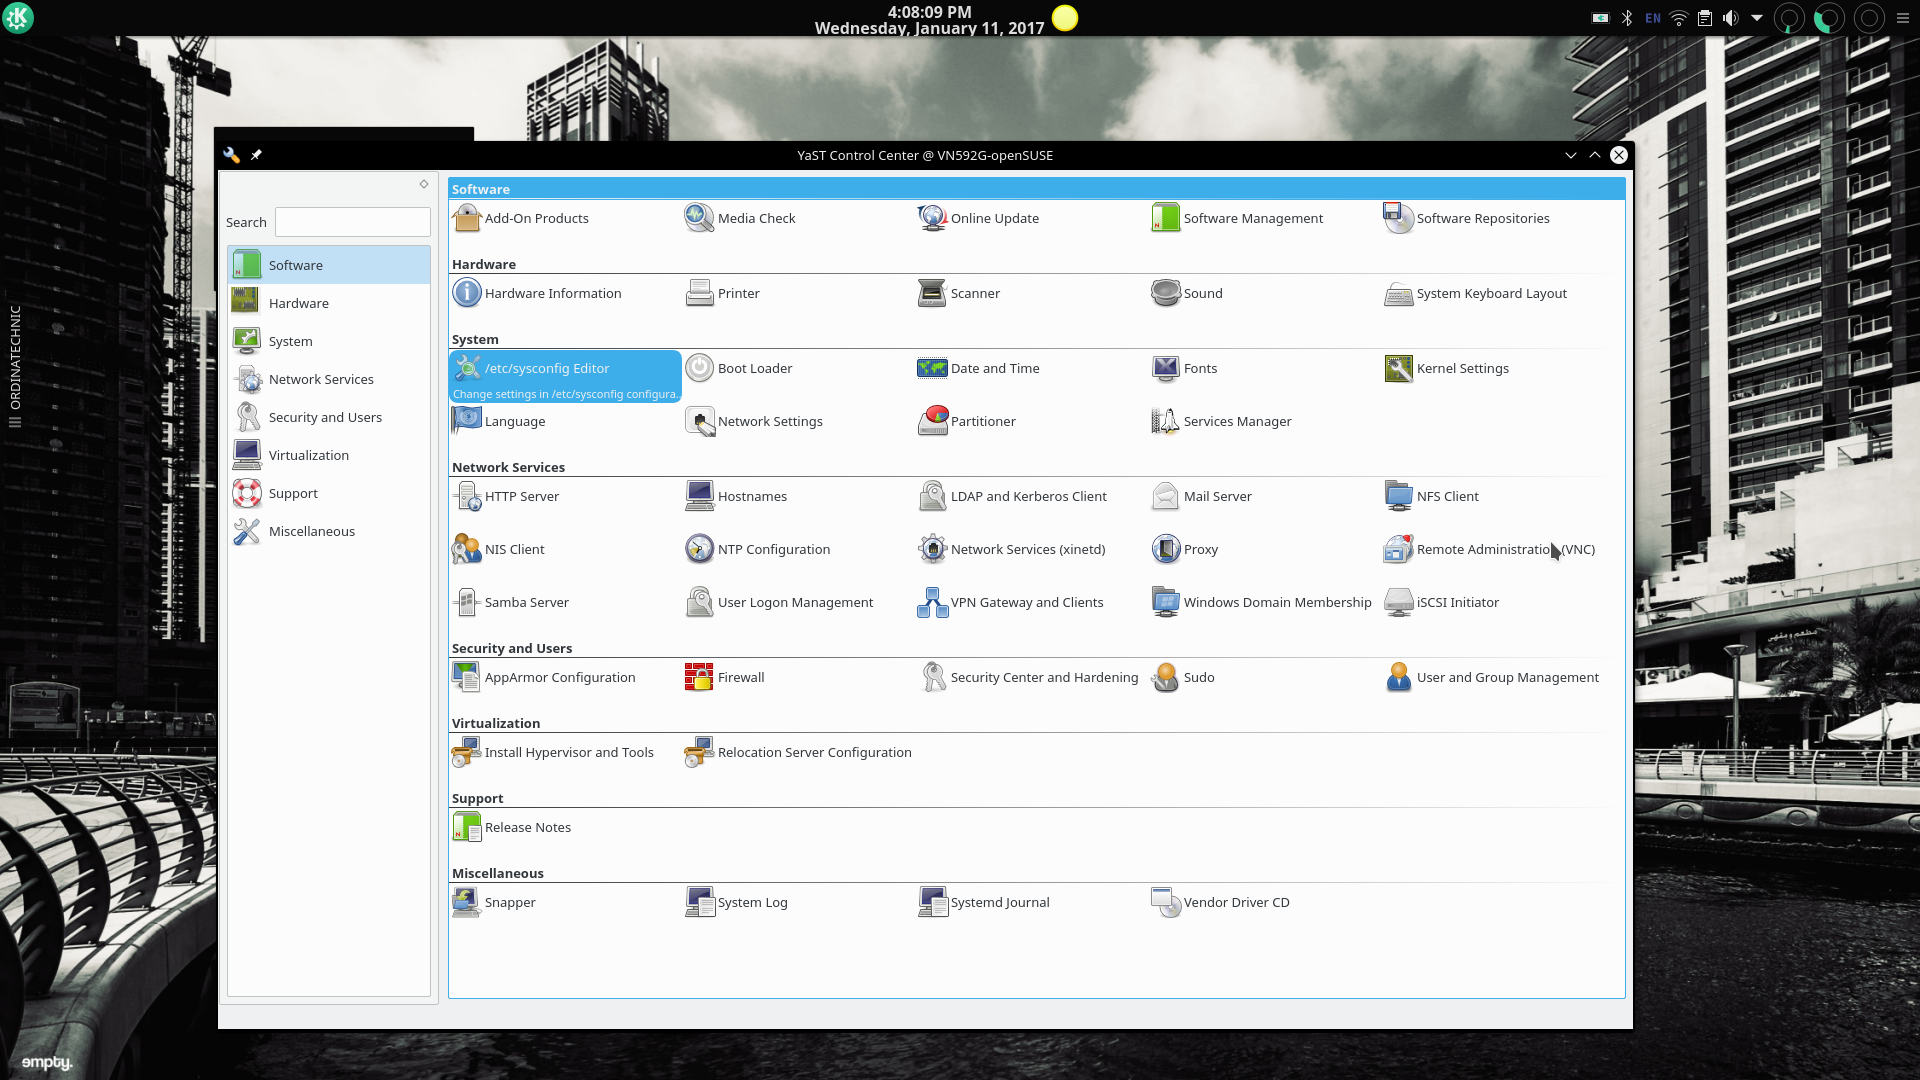The height and width of the screenshot is (1080, 1920).
Task: Open iSCSI Initiator
Action: [1442, 602]
